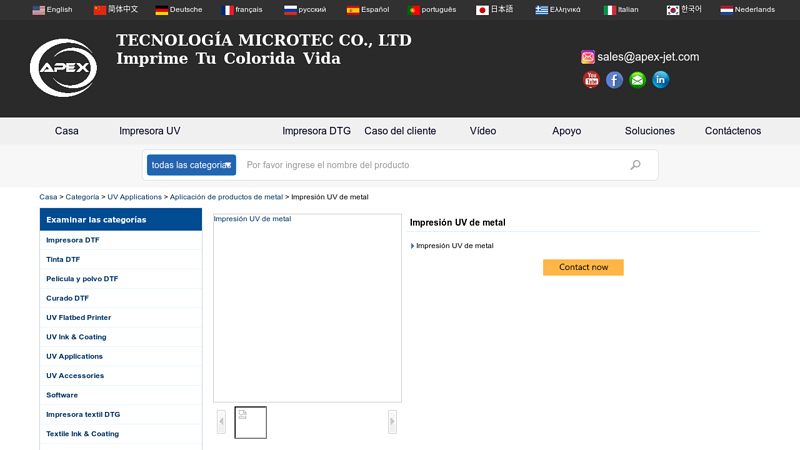Choose the português flag language
Image resolution: width=800 pixels, height=450 pixels.
coord(432,10)
